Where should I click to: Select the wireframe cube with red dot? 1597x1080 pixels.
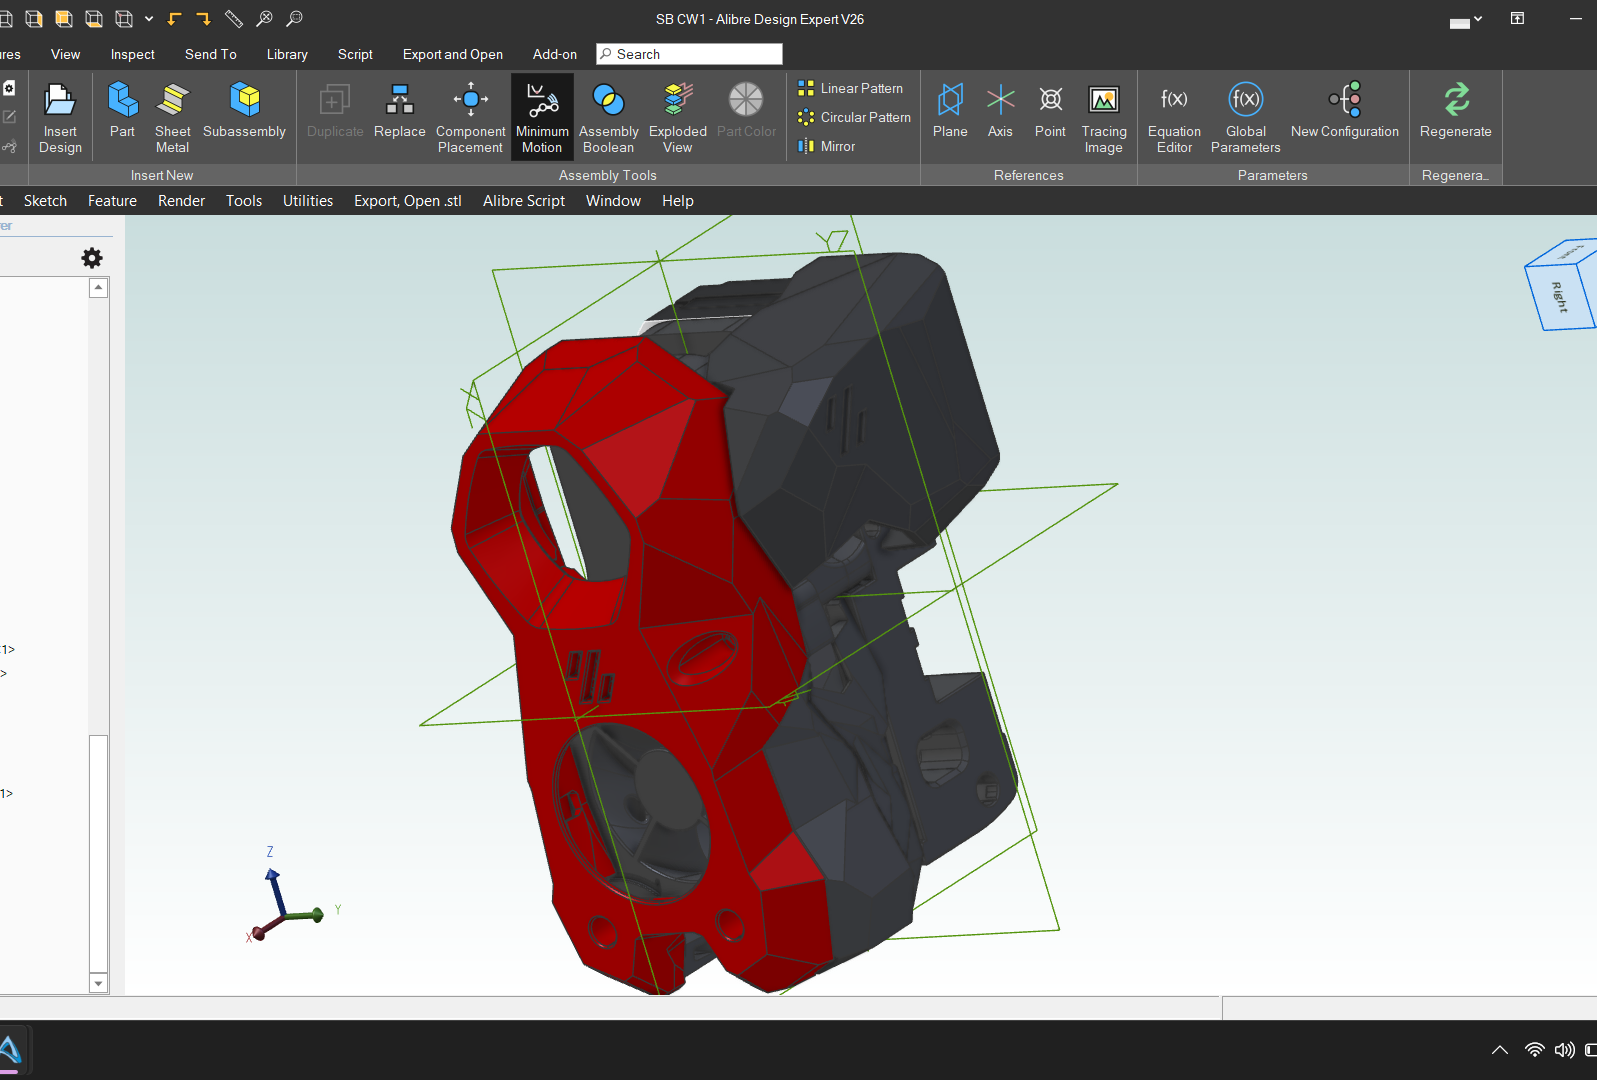tap(124, 19)
